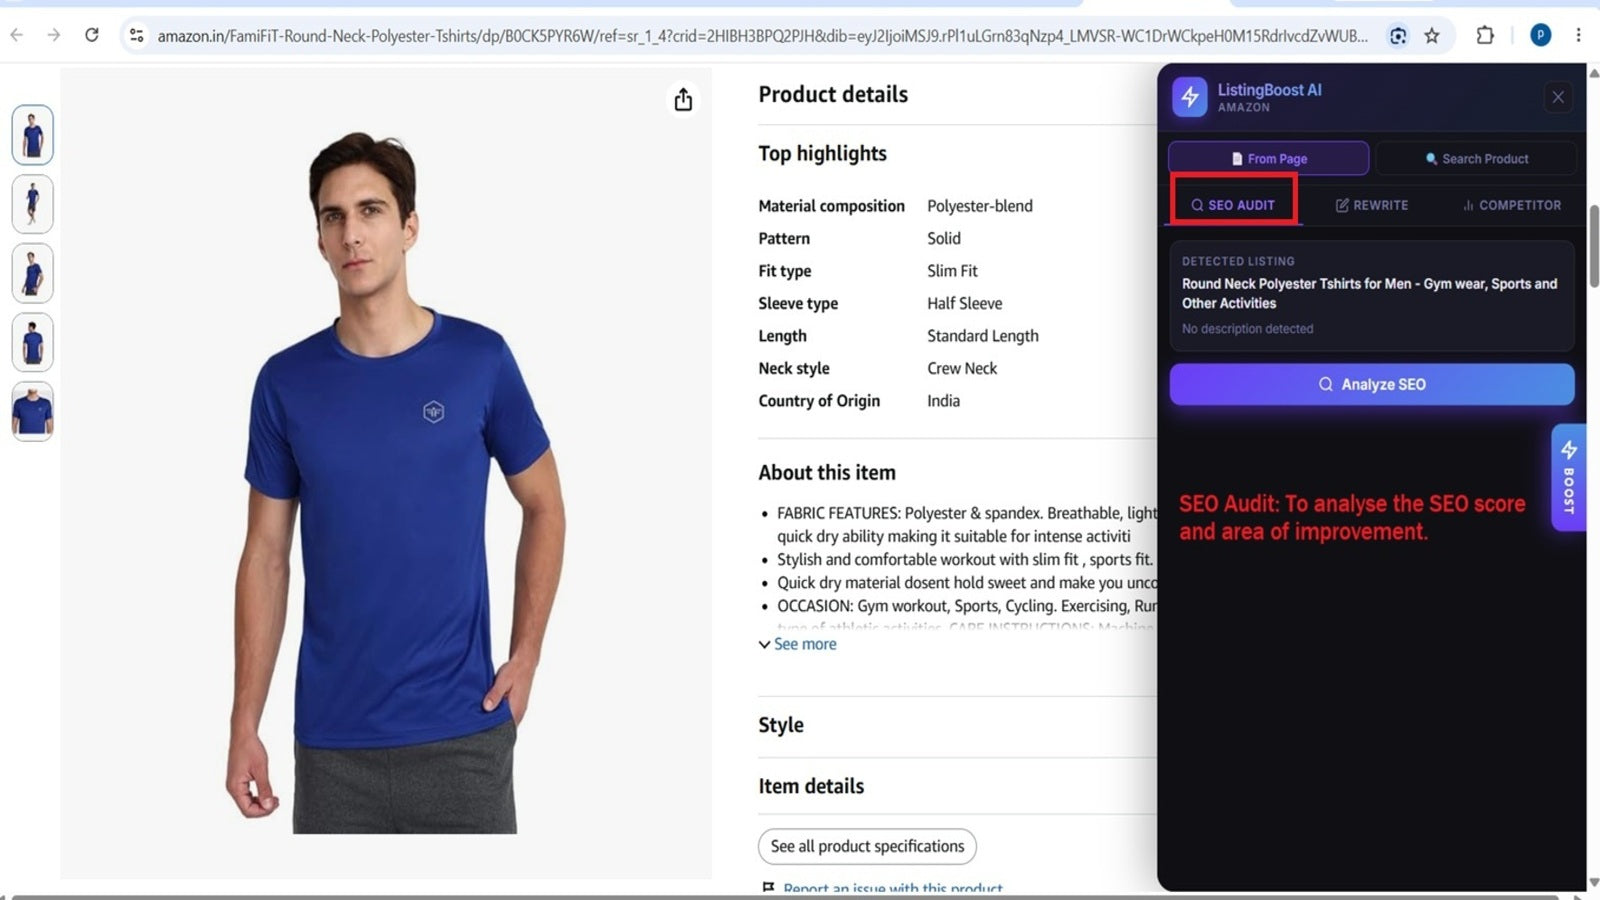Select the SEO AUDIT tab
The height and width of the screenshot is (900, 1600).
click(1233, 204)
